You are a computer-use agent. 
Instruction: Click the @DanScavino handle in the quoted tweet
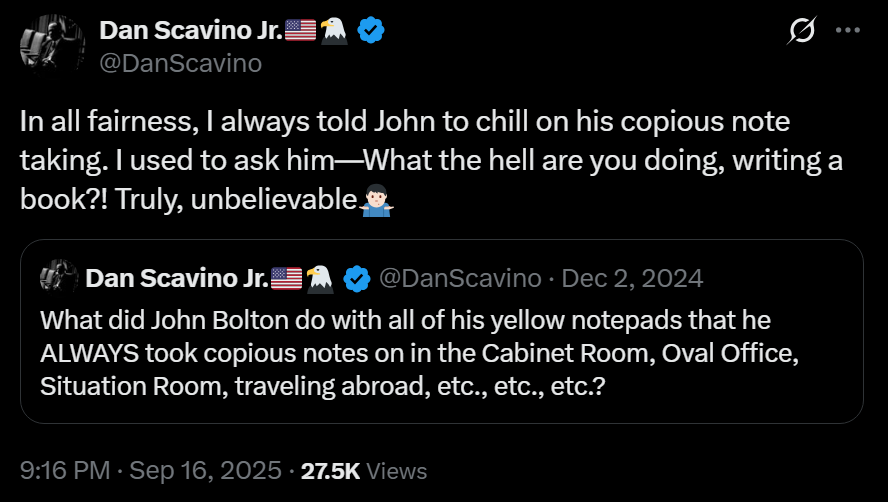[459, 278]
